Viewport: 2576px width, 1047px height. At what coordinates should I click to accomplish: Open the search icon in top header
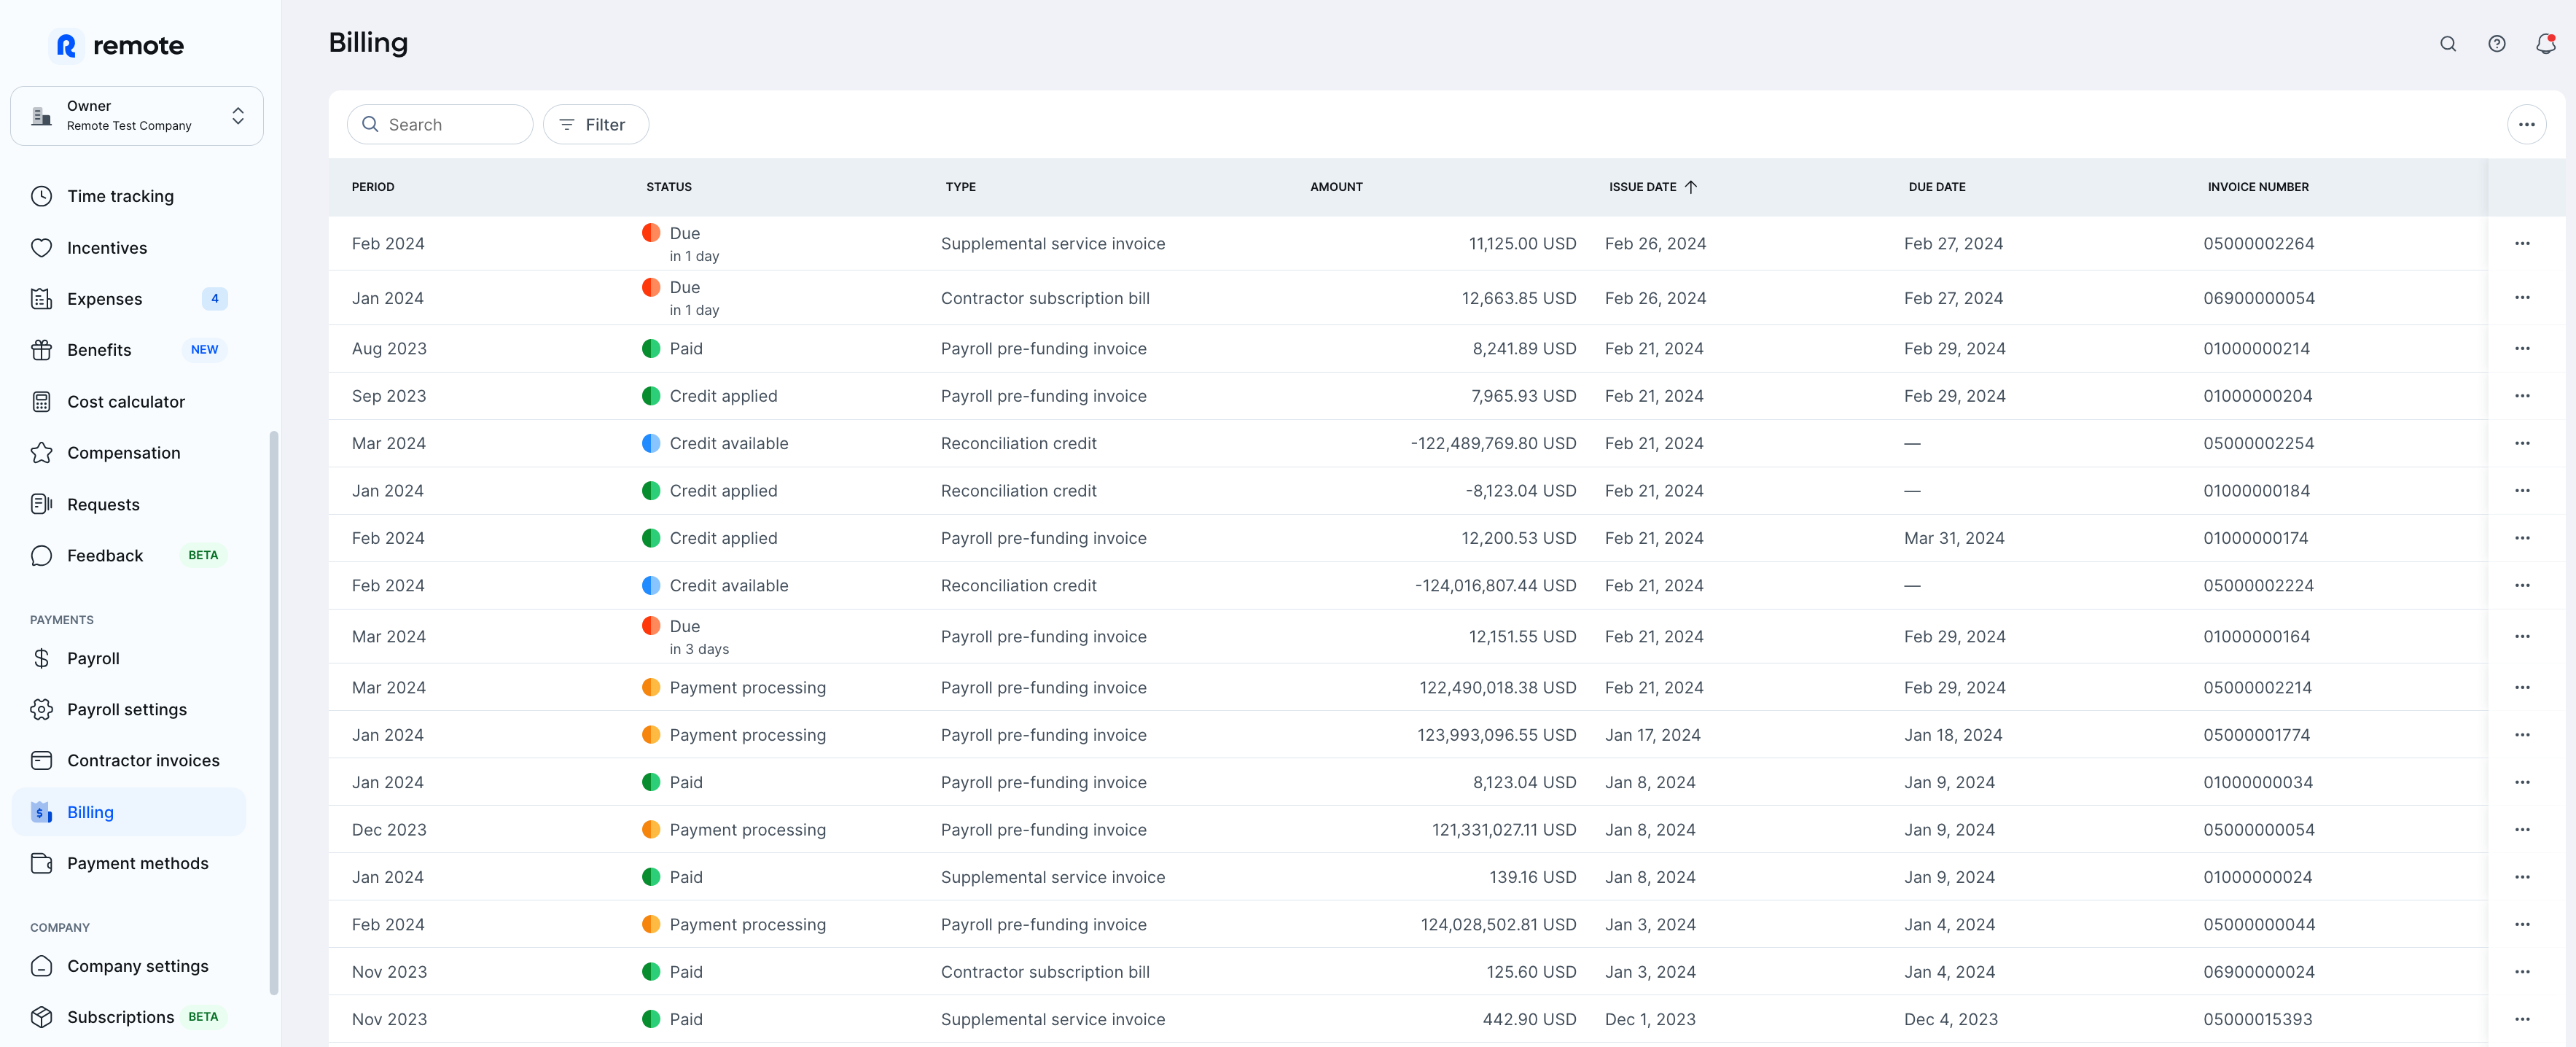pos(2447,44)
